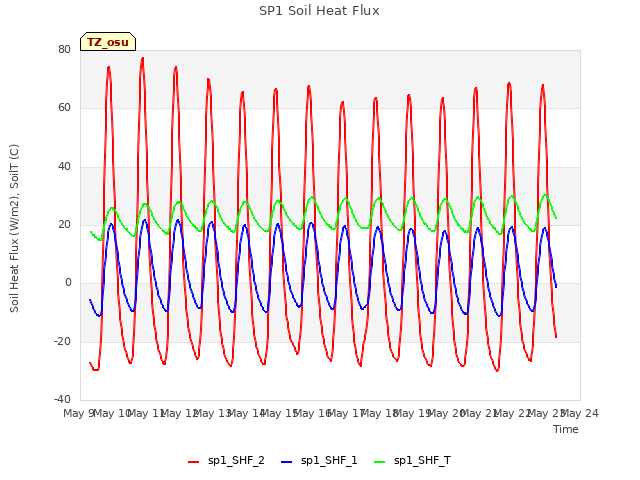Screen dimensions: 640x480
Task: Click the -40 y-axis tick label
Action: point(62,399)
